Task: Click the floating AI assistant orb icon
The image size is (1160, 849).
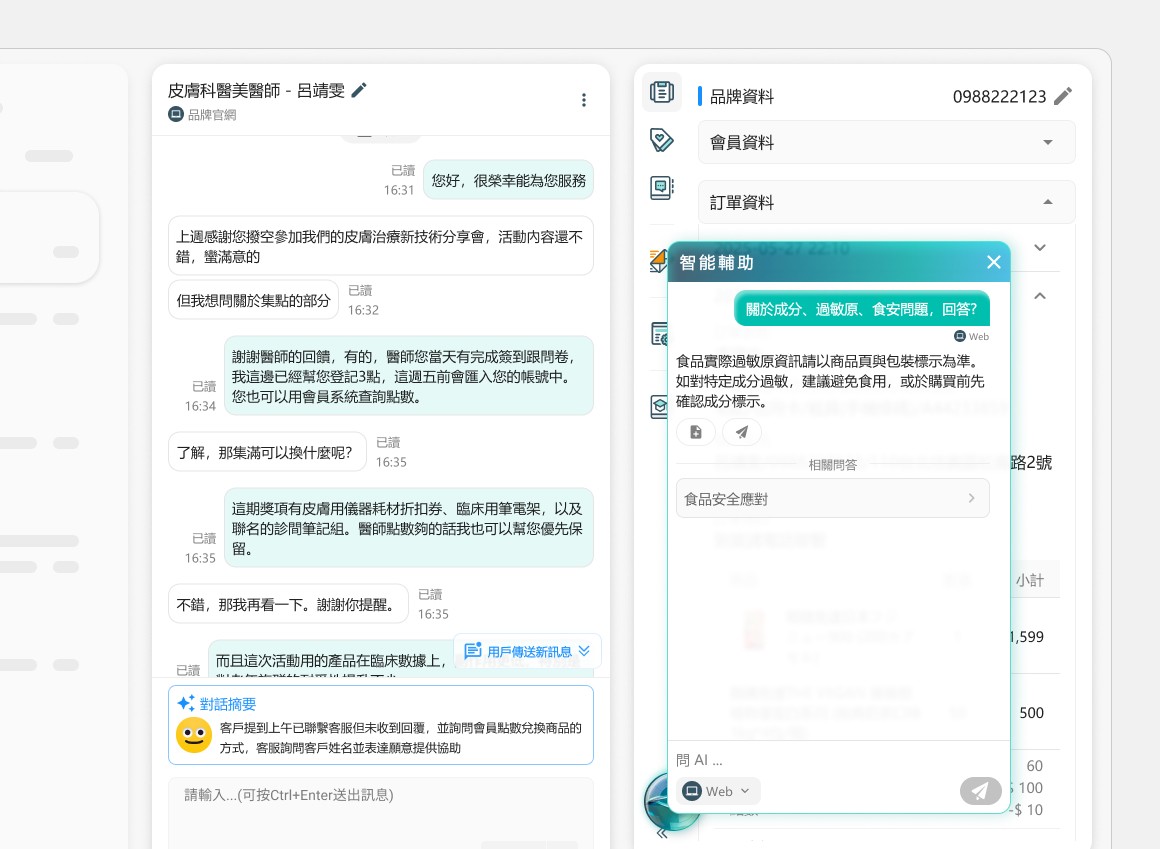Action: click(658, 804)
